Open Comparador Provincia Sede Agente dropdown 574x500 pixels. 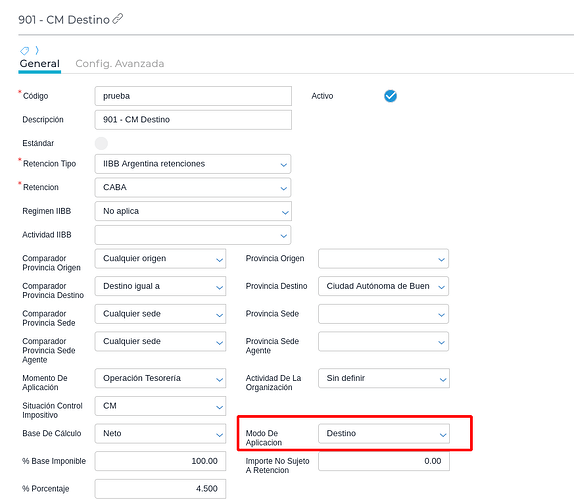coord(160,342)
